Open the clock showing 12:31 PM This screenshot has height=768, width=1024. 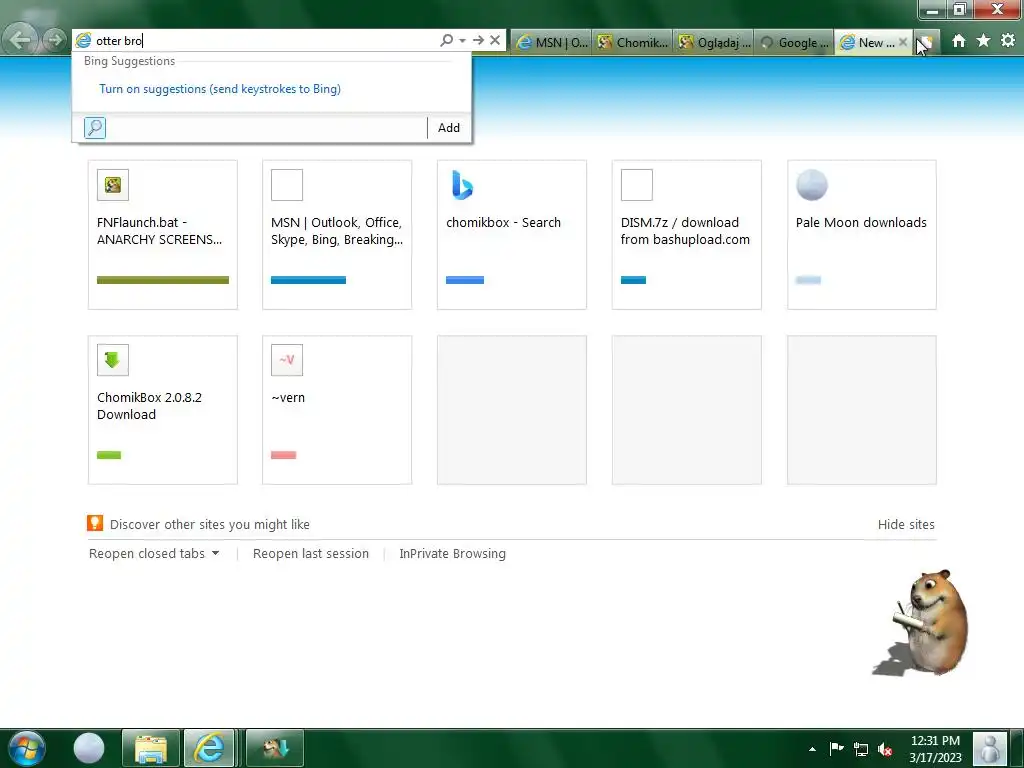(x=935, y=749)
